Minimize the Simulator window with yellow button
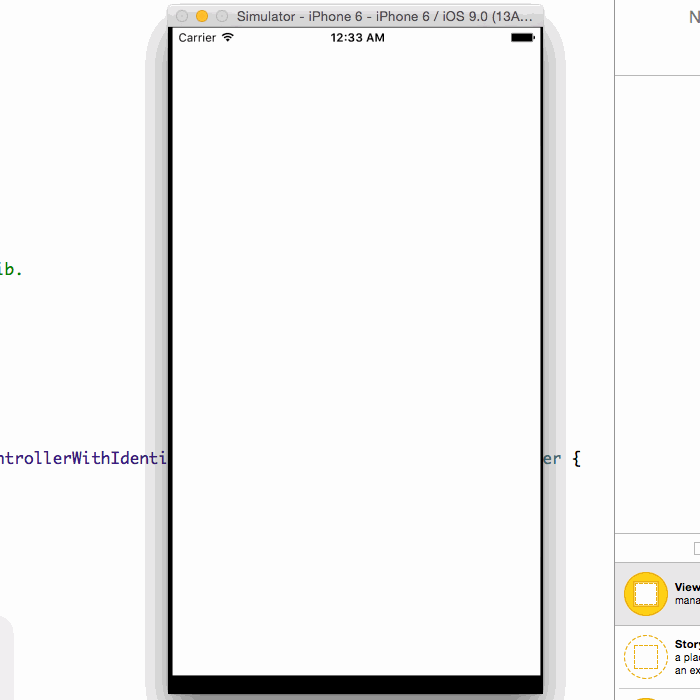Viewport: 700px width, 700px height. pos(202,16)
